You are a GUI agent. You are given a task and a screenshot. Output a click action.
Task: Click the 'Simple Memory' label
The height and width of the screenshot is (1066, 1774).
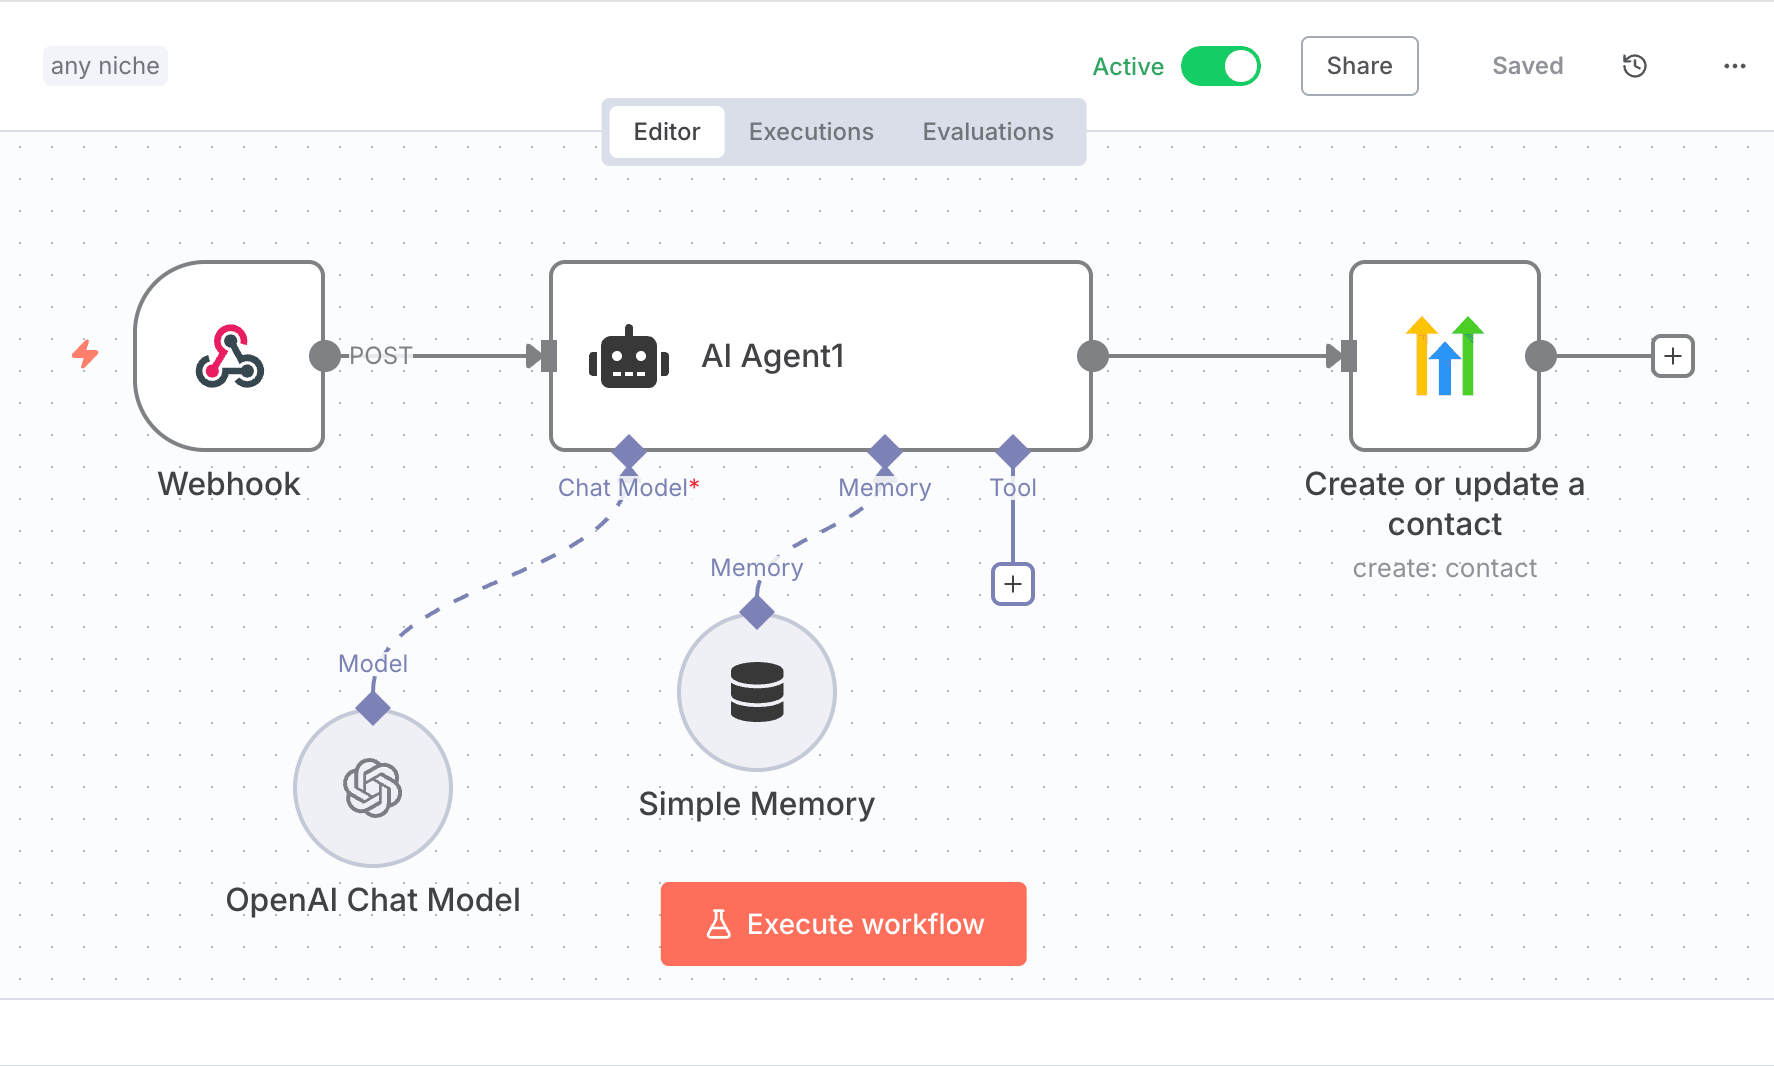(x=757, y=804)
